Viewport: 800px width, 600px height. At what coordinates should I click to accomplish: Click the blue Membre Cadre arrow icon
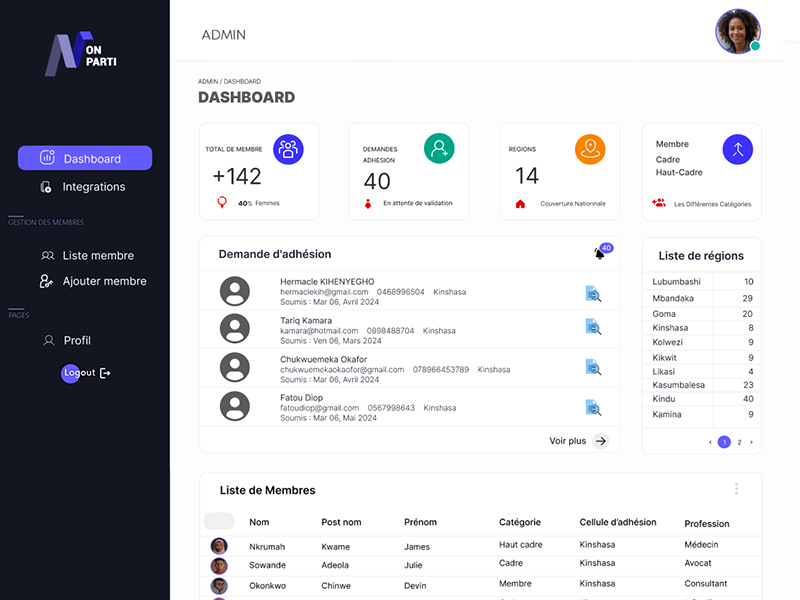[737, 148]
